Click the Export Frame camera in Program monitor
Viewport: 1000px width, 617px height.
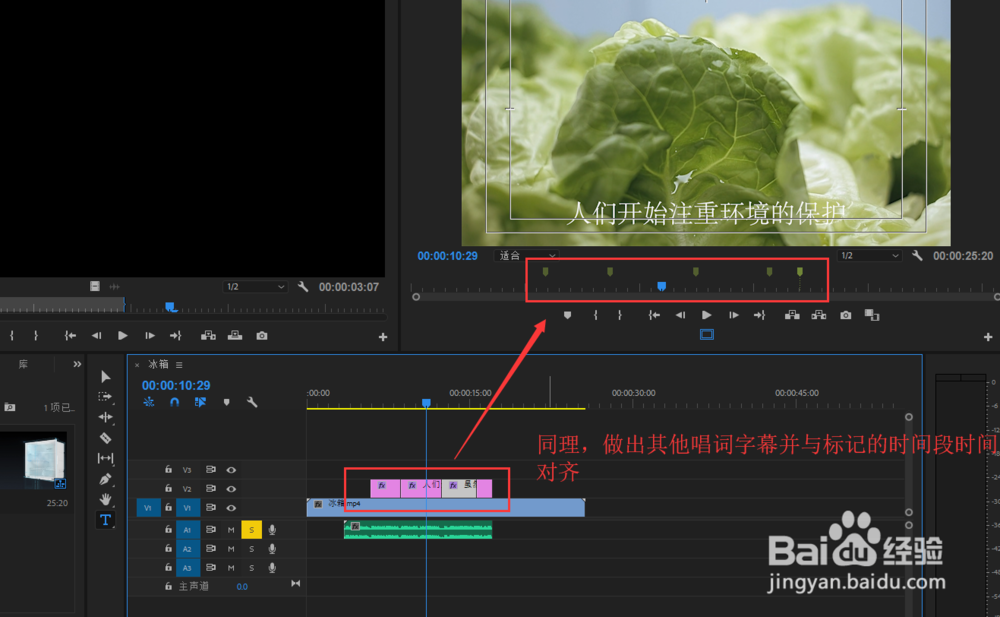(x=844, y=314)
